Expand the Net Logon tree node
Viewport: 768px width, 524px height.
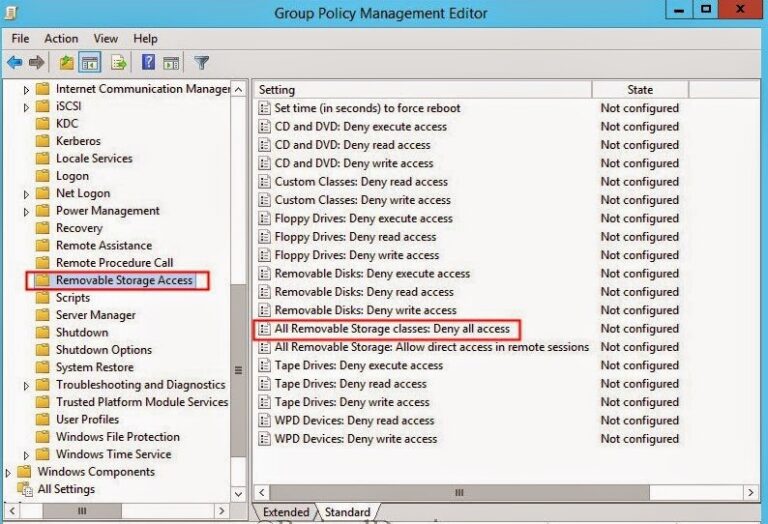pyautogui.click(x=26, y=194)
